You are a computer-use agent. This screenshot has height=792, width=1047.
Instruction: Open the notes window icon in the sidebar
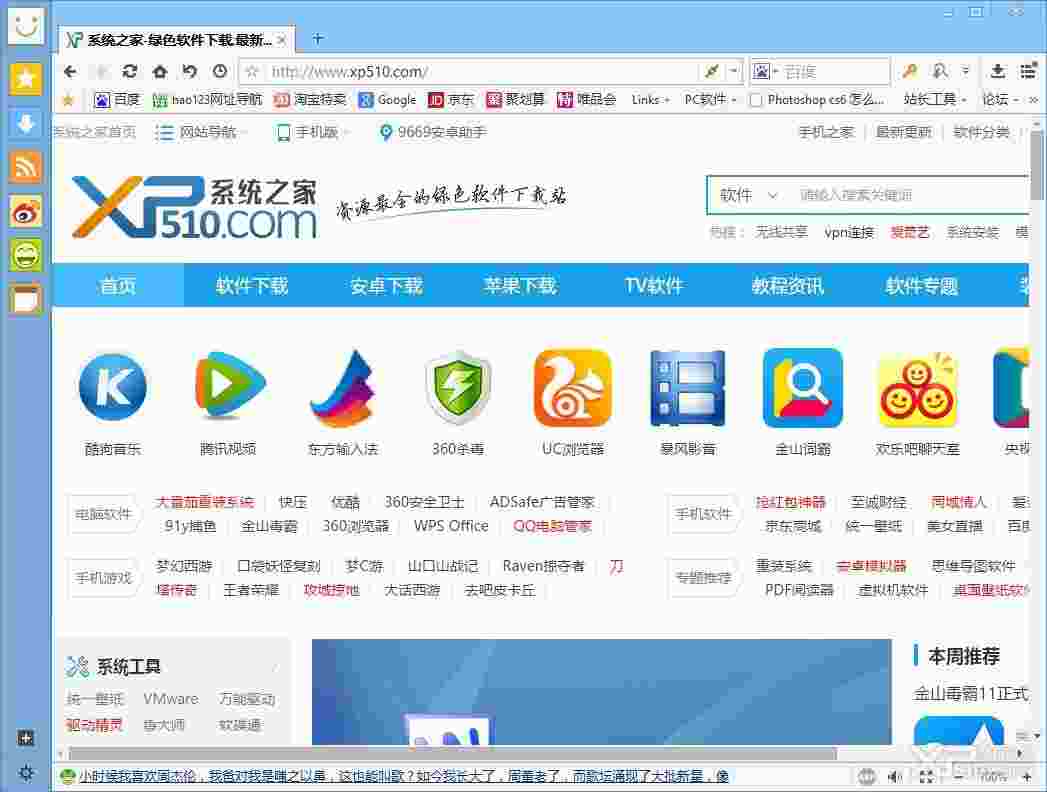(25, 299)
